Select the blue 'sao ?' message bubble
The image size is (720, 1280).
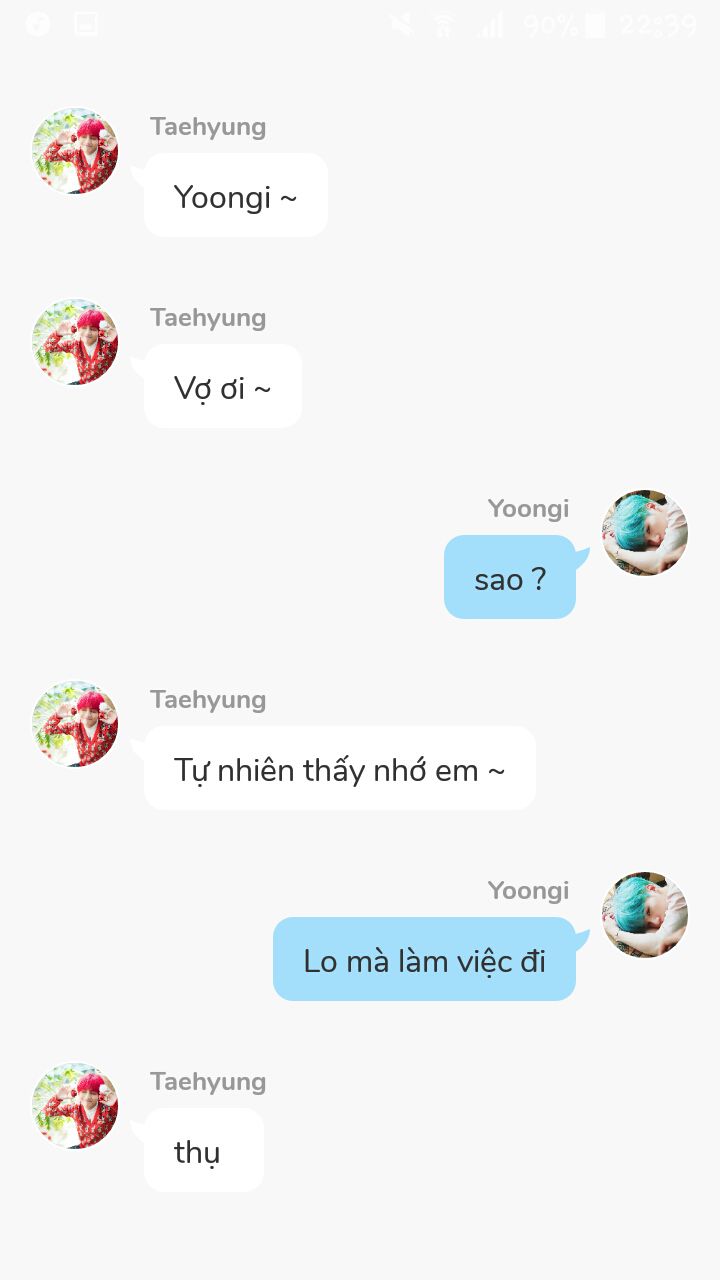(x=510, y=577)
